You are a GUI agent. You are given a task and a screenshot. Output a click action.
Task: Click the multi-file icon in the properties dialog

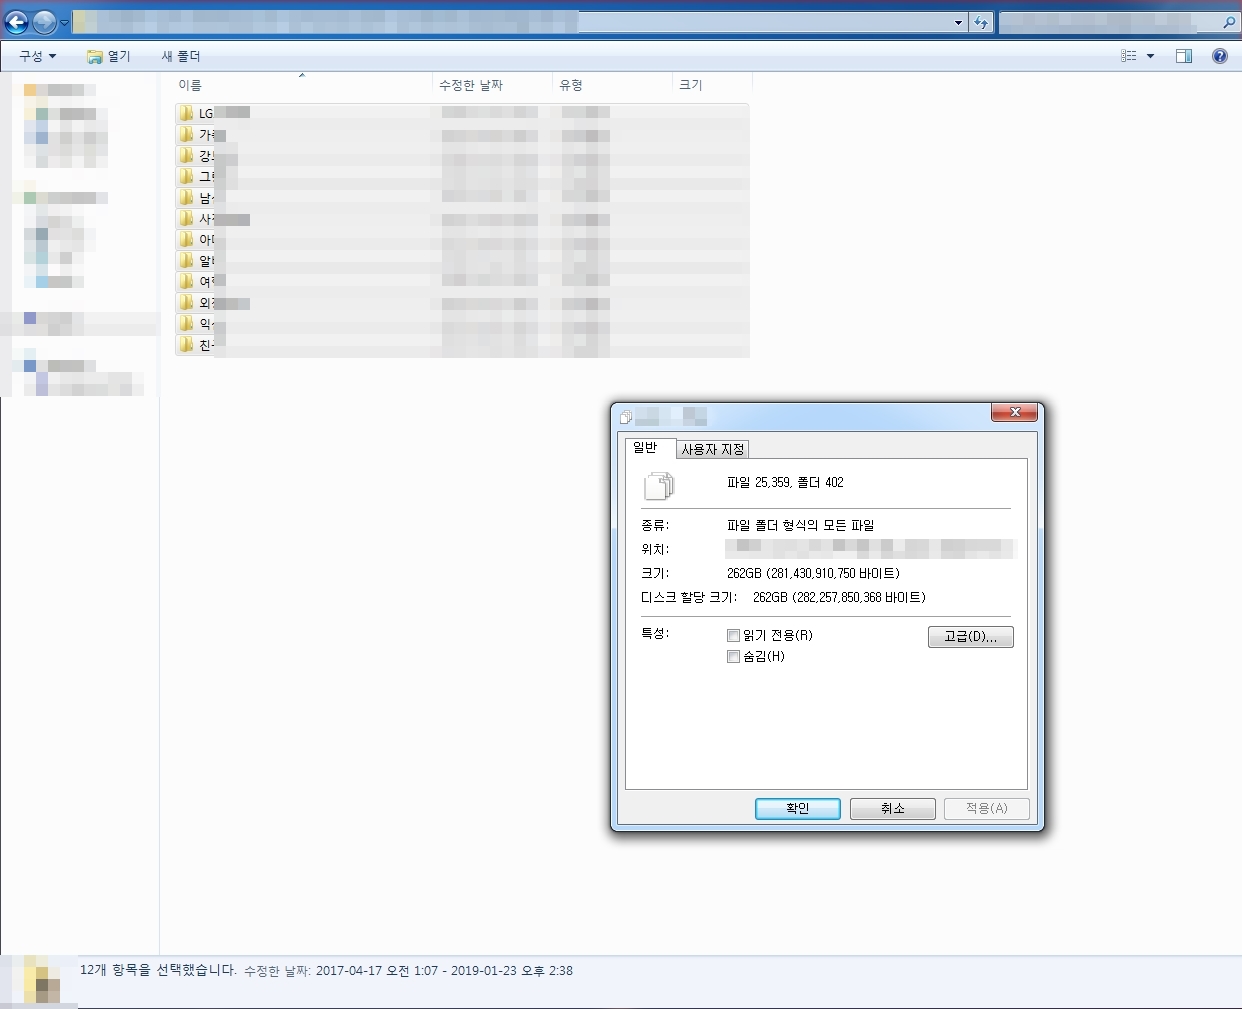pyautogui.click(x=659, y=485)
